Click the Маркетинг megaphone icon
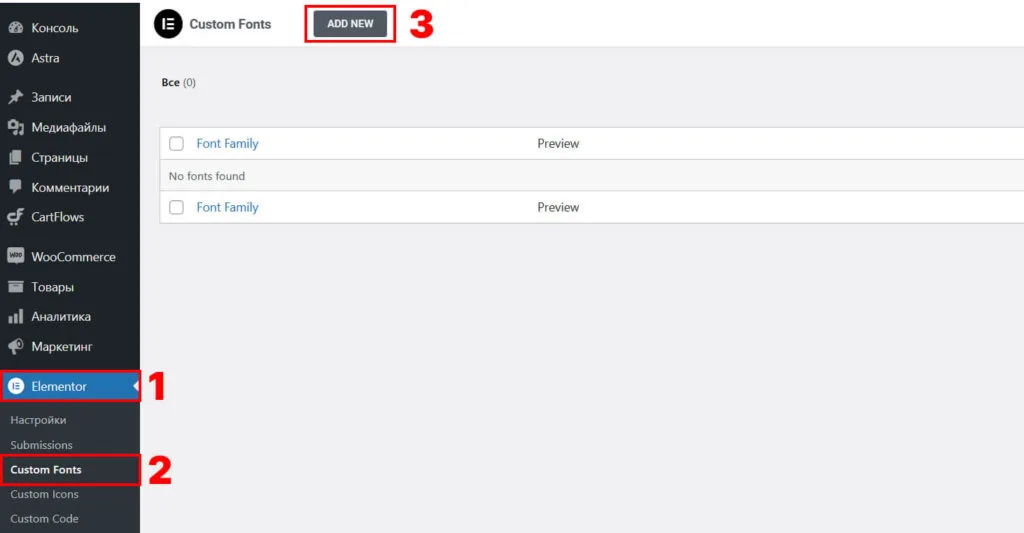 click(15, 346)
